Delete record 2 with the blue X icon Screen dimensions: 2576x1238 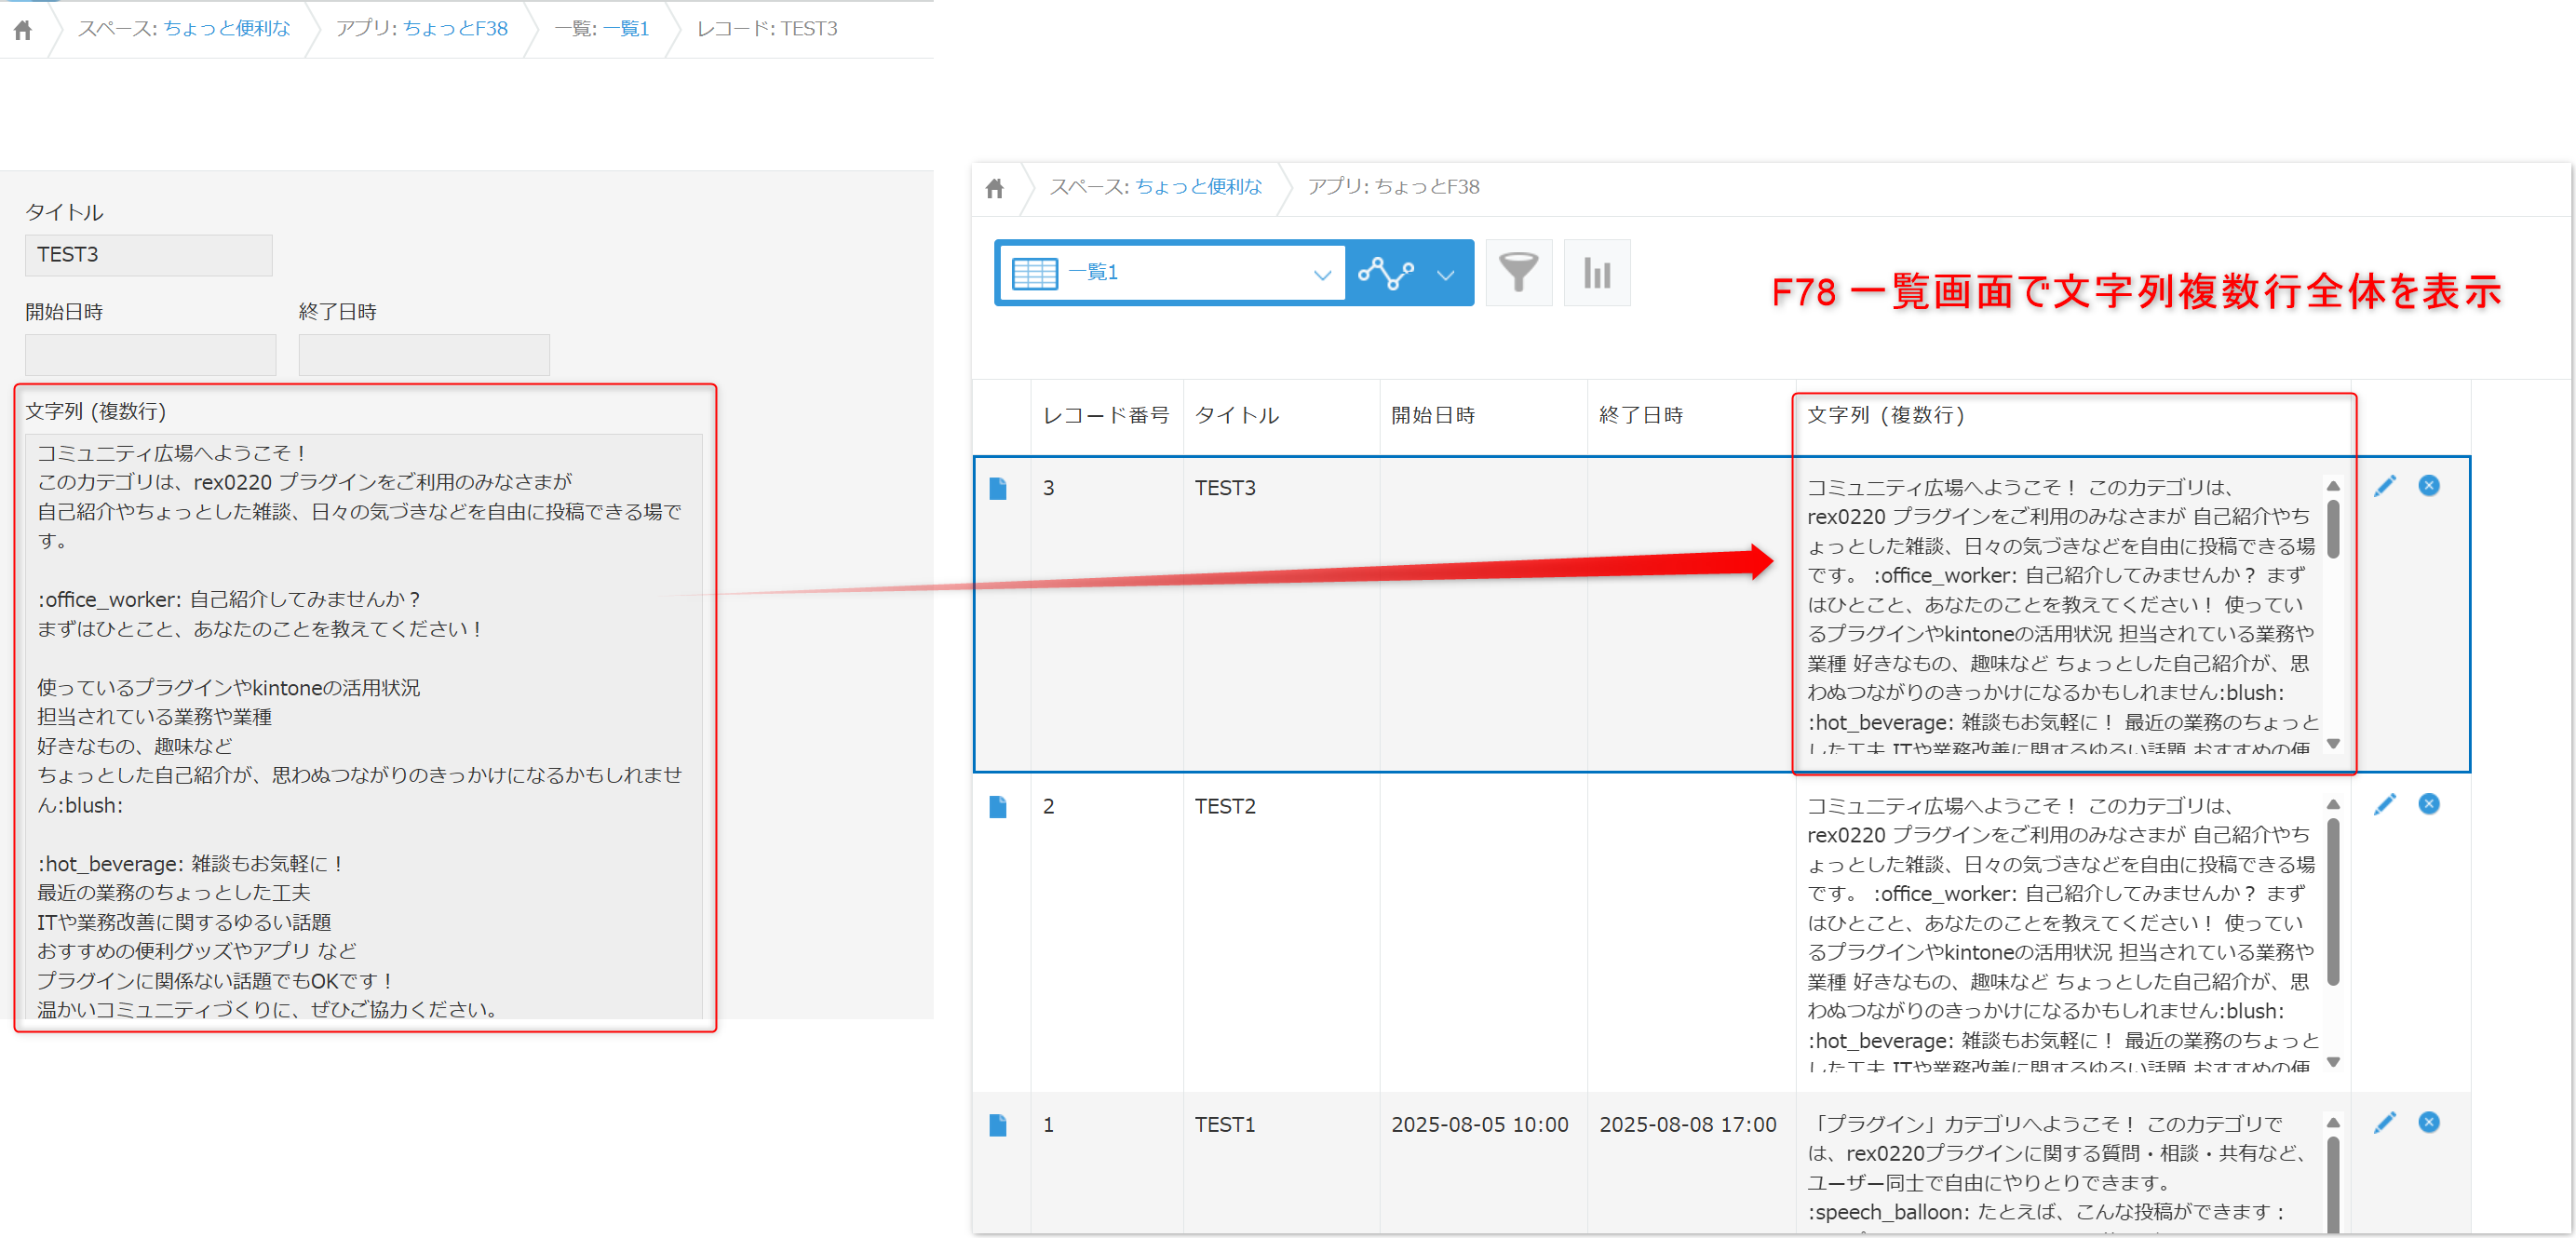click(2428, 804)
